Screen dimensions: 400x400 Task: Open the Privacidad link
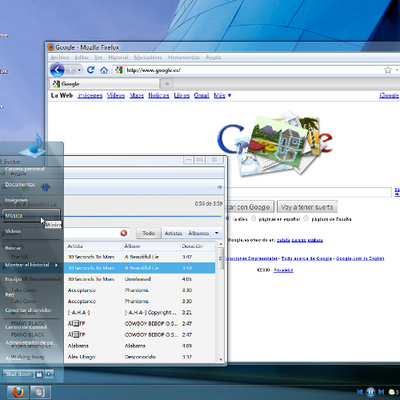coord(283,270)
